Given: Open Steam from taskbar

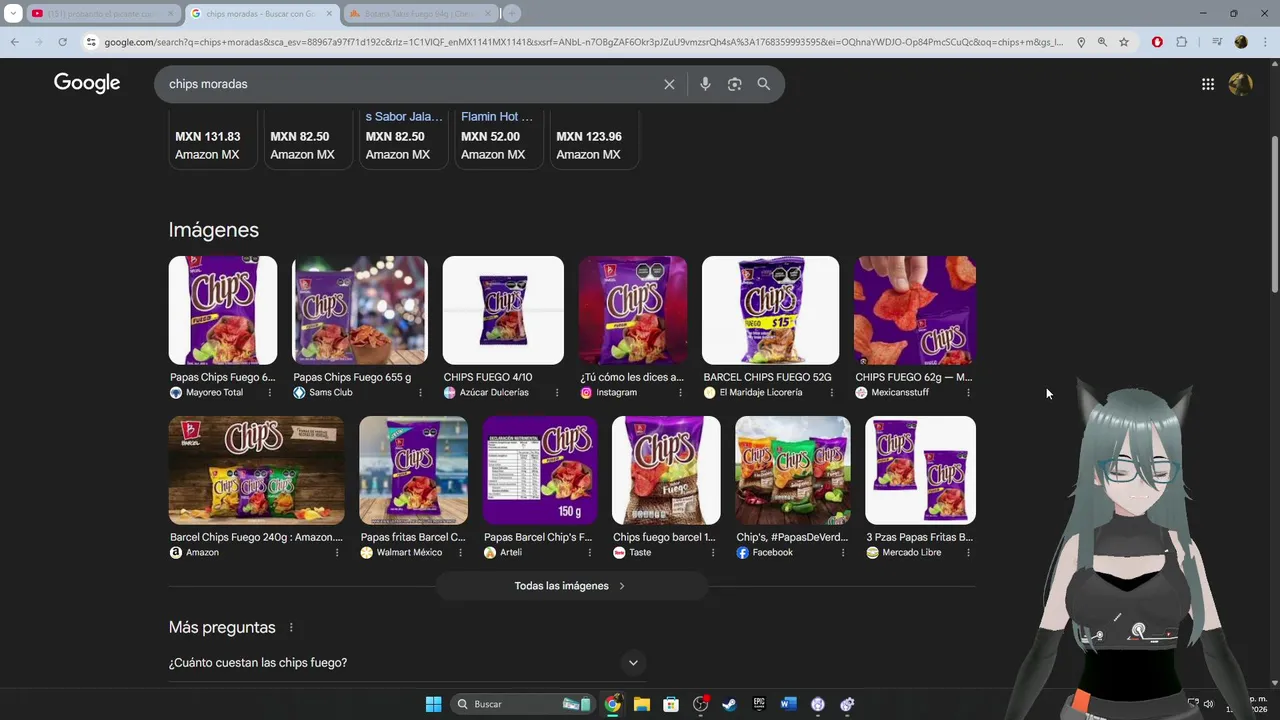Looking at the screenshot, I should (730, 704).
